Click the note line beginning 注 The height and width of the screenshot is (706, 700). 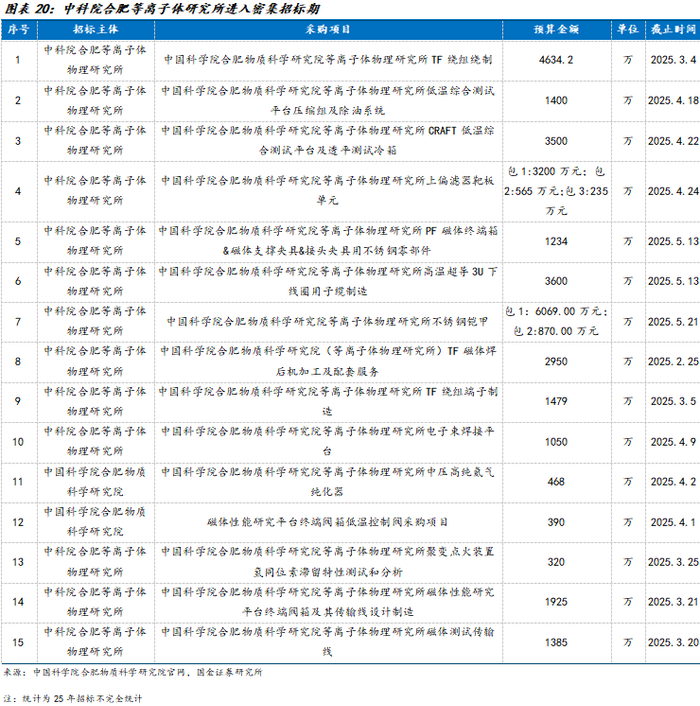coord(73,699)
